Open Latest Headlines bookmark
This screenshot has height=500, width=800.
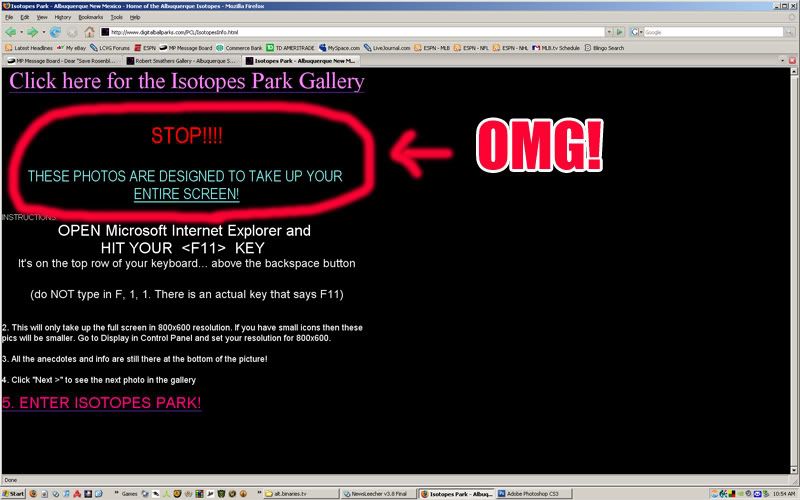click(x=29, y=48)
